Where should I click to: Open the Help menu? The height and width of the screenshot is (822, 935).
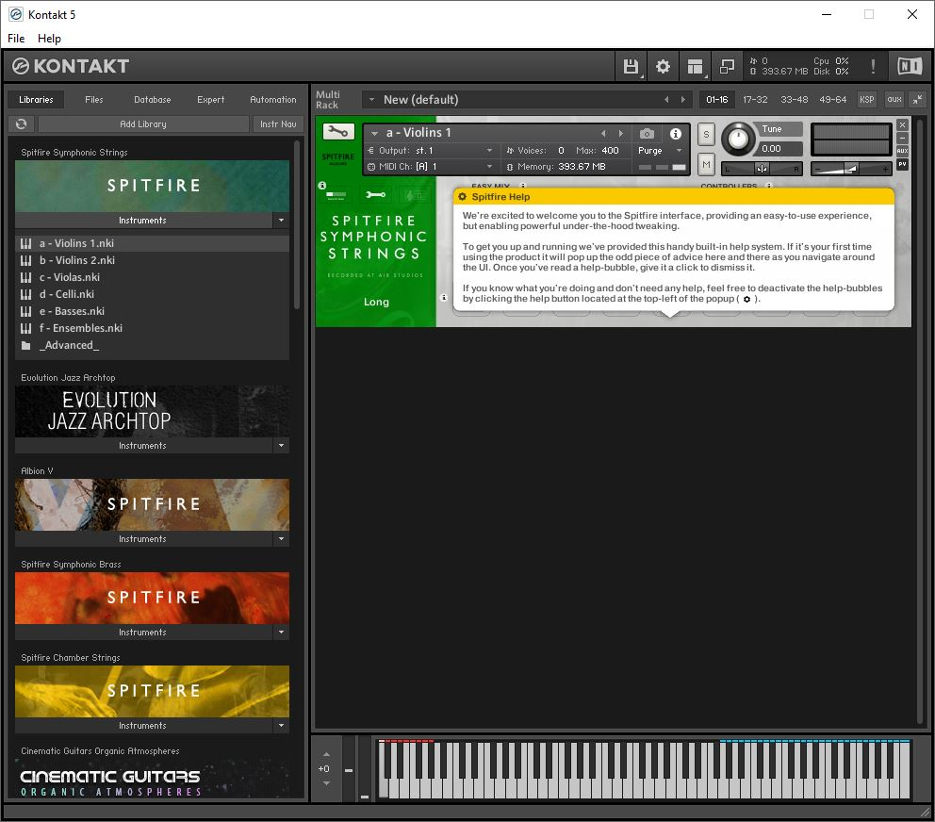(49, 38)
